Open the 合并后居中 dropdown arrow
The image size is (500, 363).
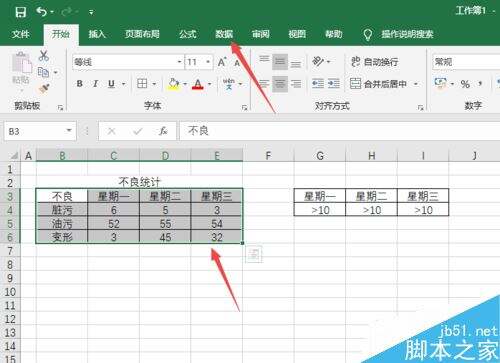(x=416, y=84)
